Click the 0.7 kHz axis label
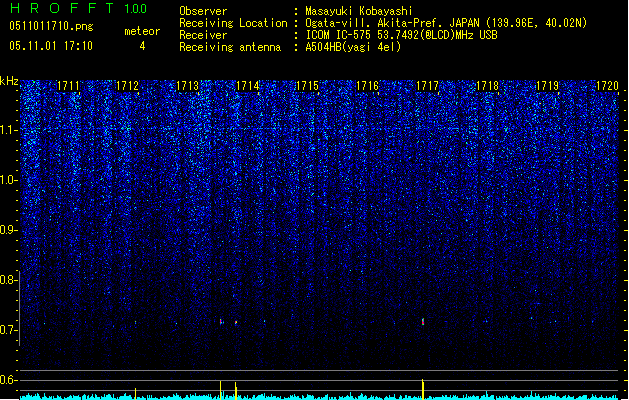The image size is (629, 400). click(x=8, y=330)
